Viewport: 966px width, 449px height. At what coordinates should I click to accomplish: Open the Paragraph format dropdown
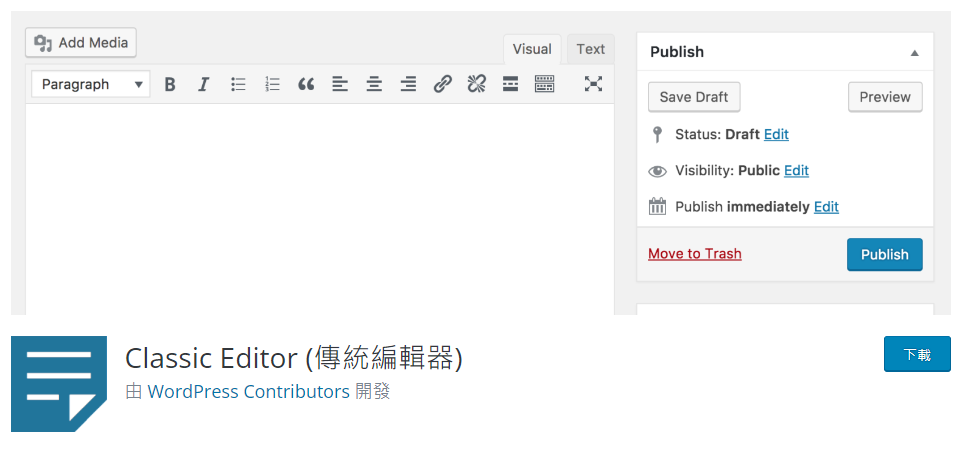91,84
